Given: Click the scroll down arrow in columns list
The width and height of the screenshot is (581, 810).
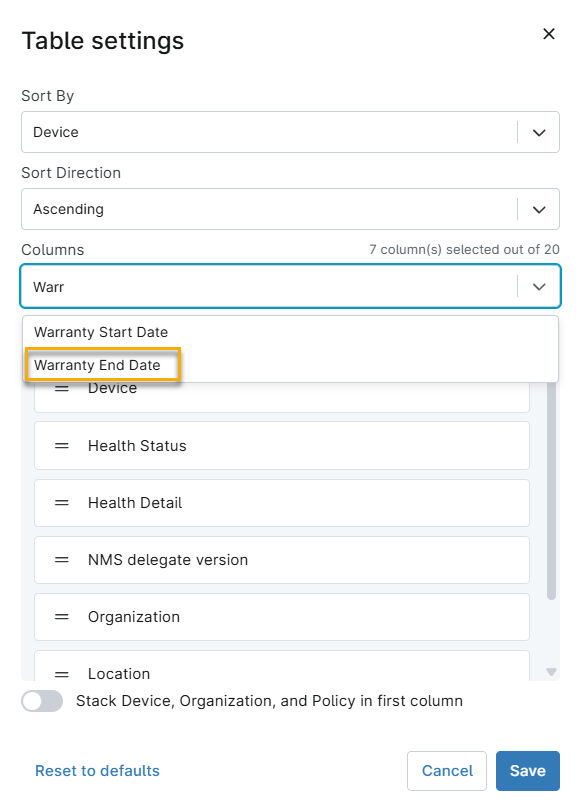Looking at the screenshot, I should [x=551, y=672].
